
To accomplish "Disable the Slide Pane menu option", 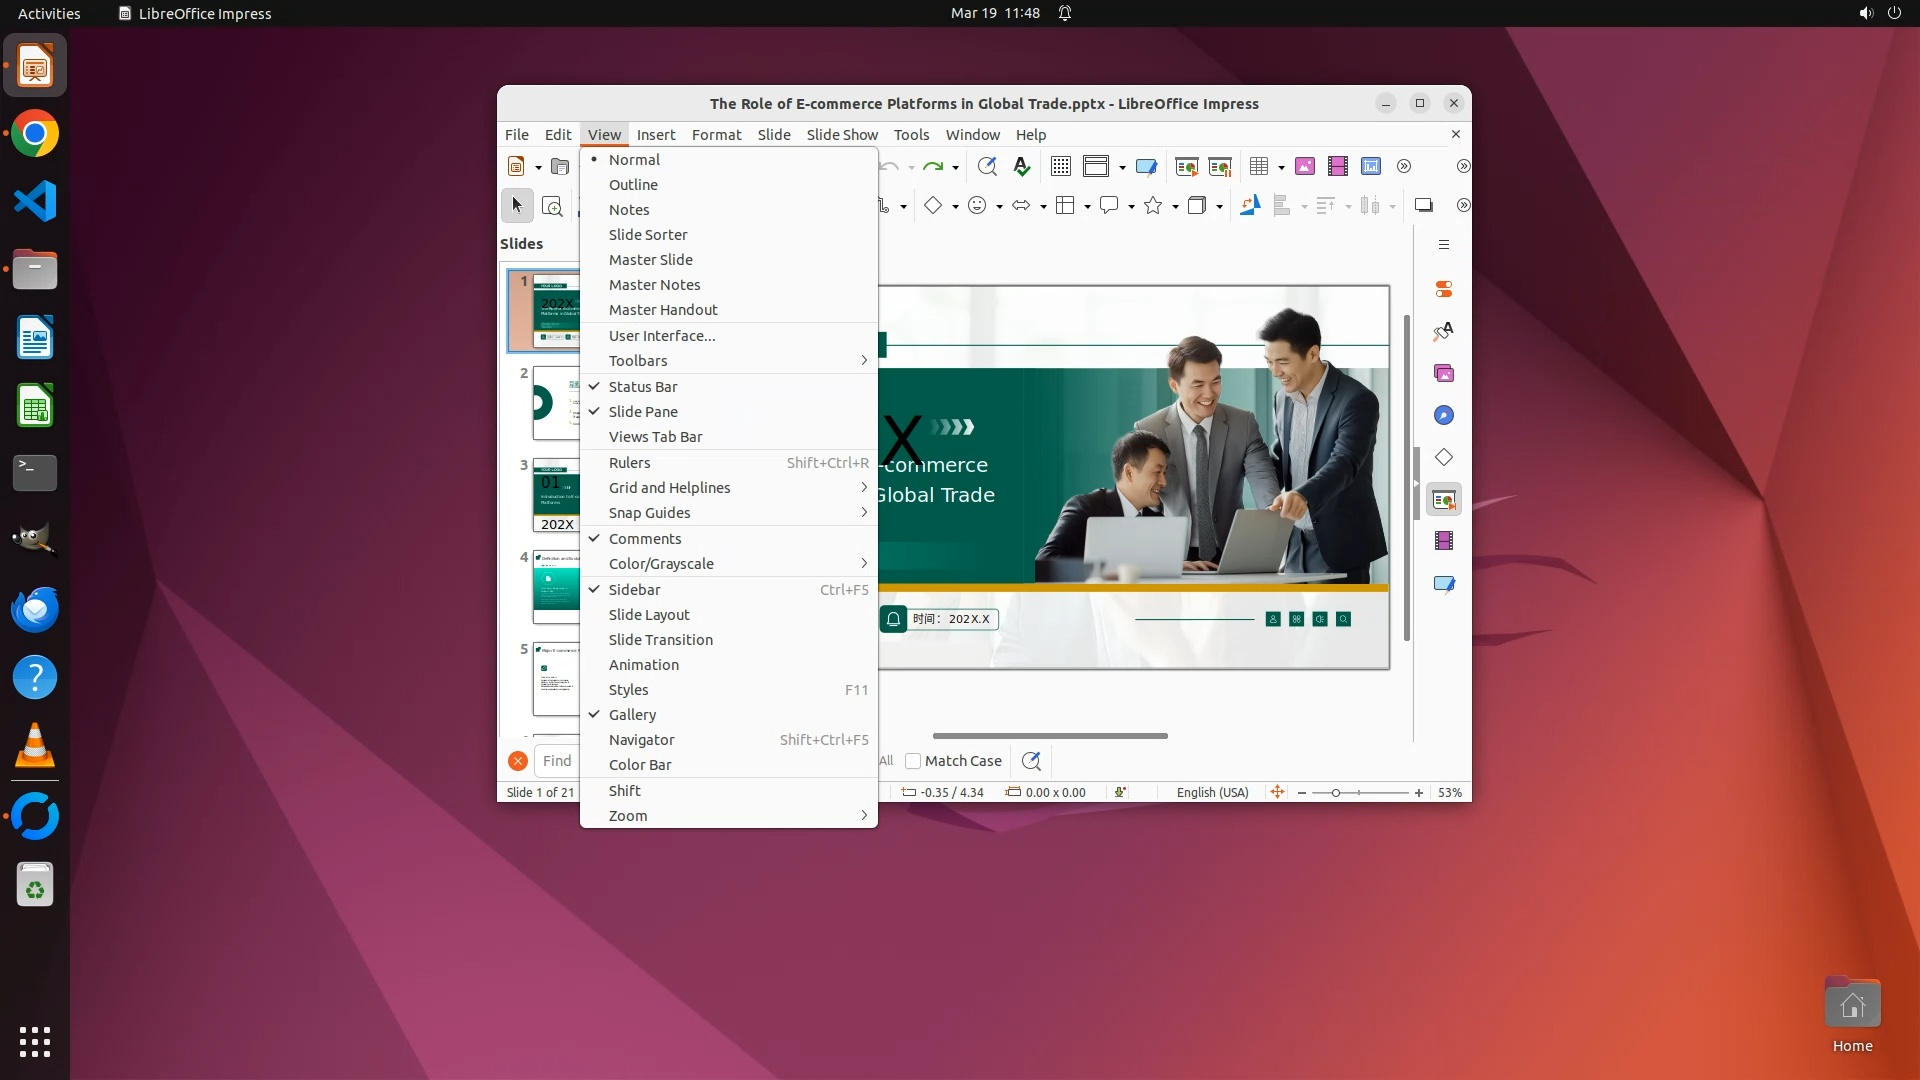I will tap(643, 412).
